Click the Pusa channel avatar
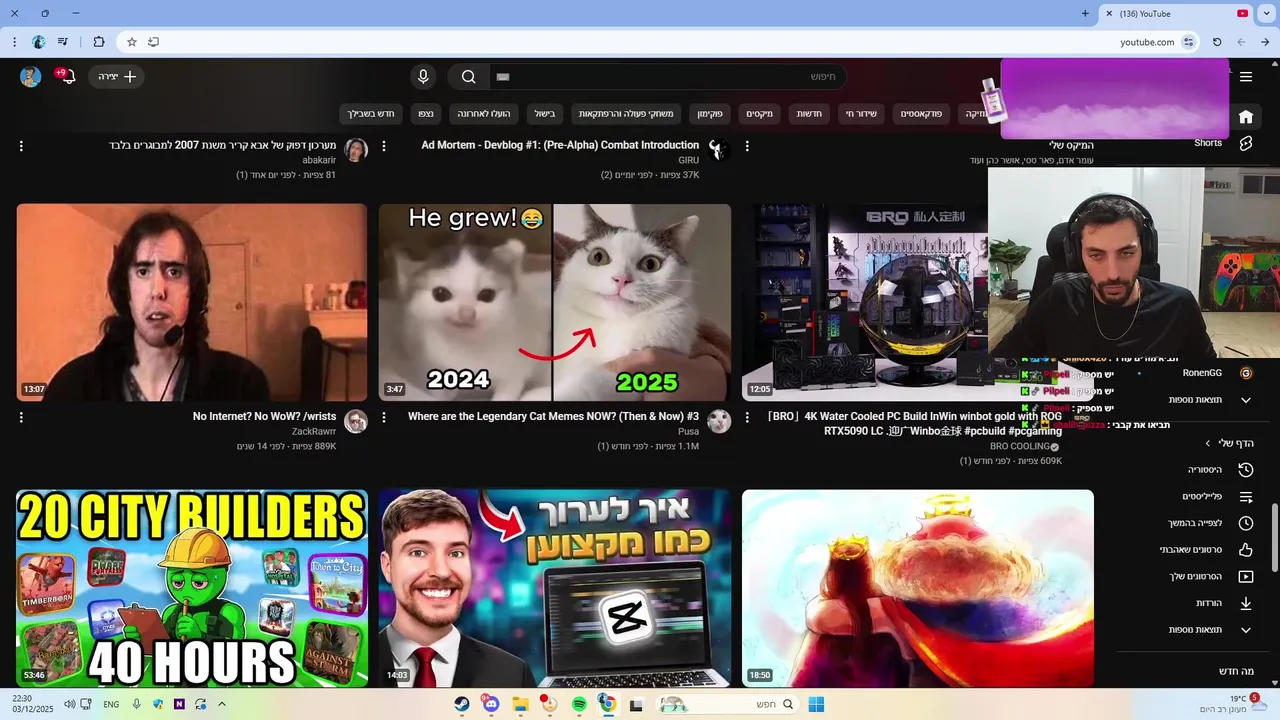1280x720 pixels. coord(719,421)
